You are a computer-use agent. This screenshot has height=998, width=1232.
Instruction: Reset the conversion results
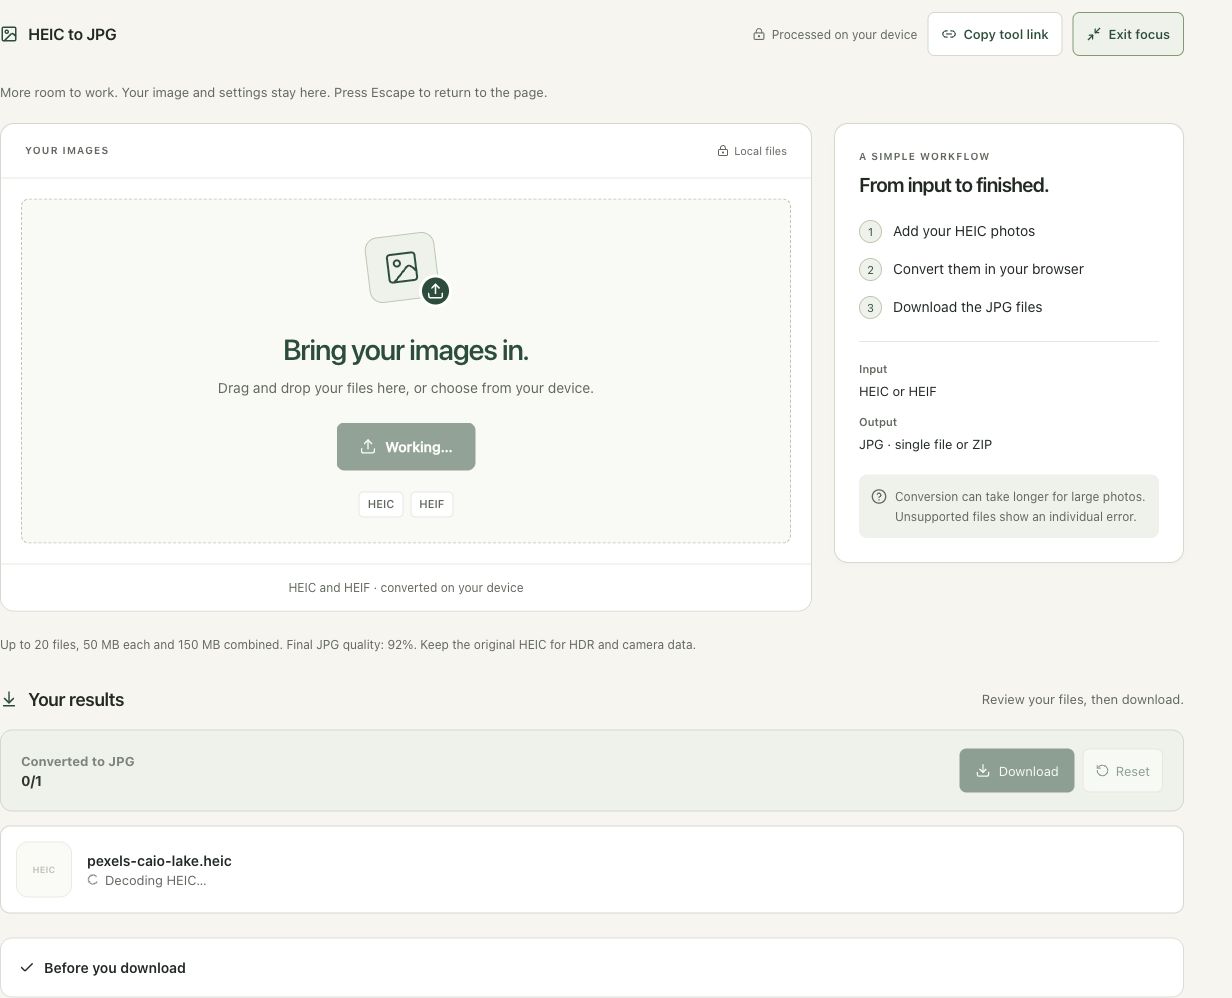tap(1123, 771)
